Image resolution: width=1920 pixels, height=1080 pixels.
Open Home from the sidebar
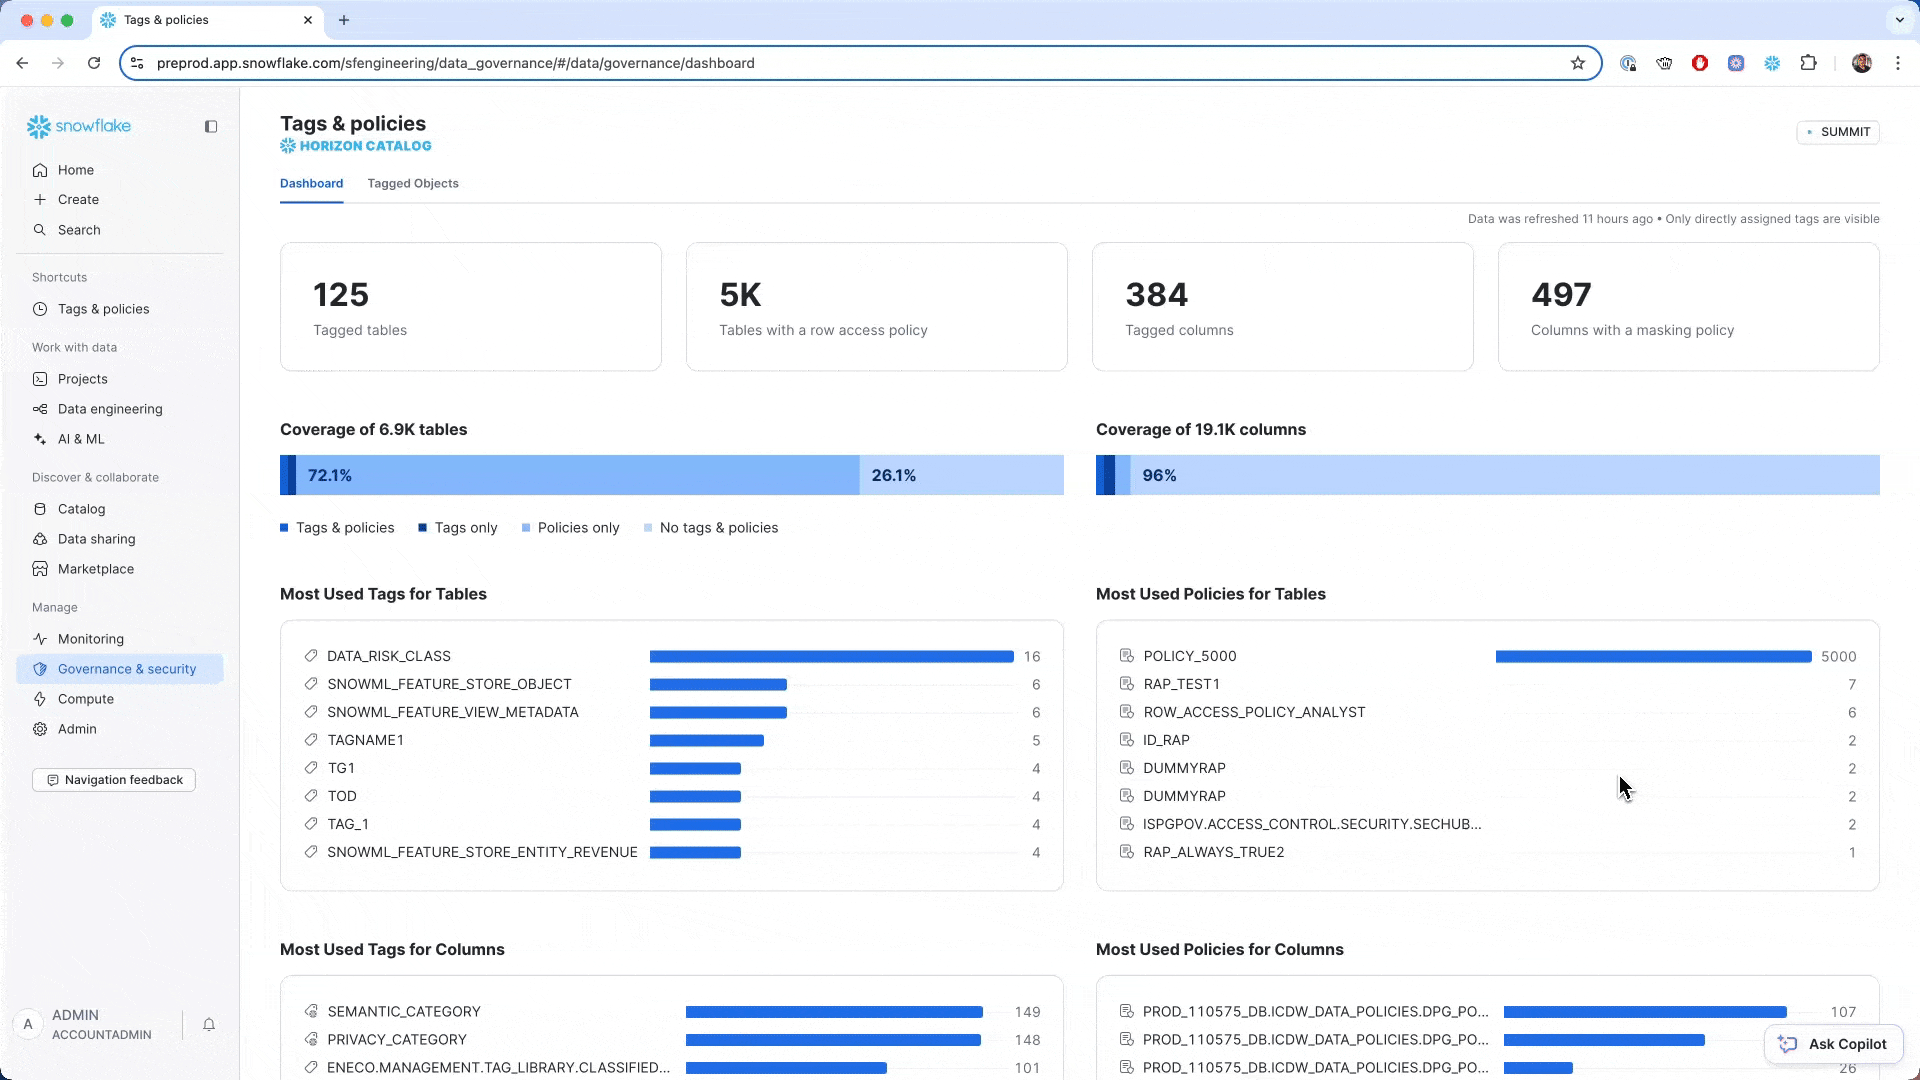75,170
